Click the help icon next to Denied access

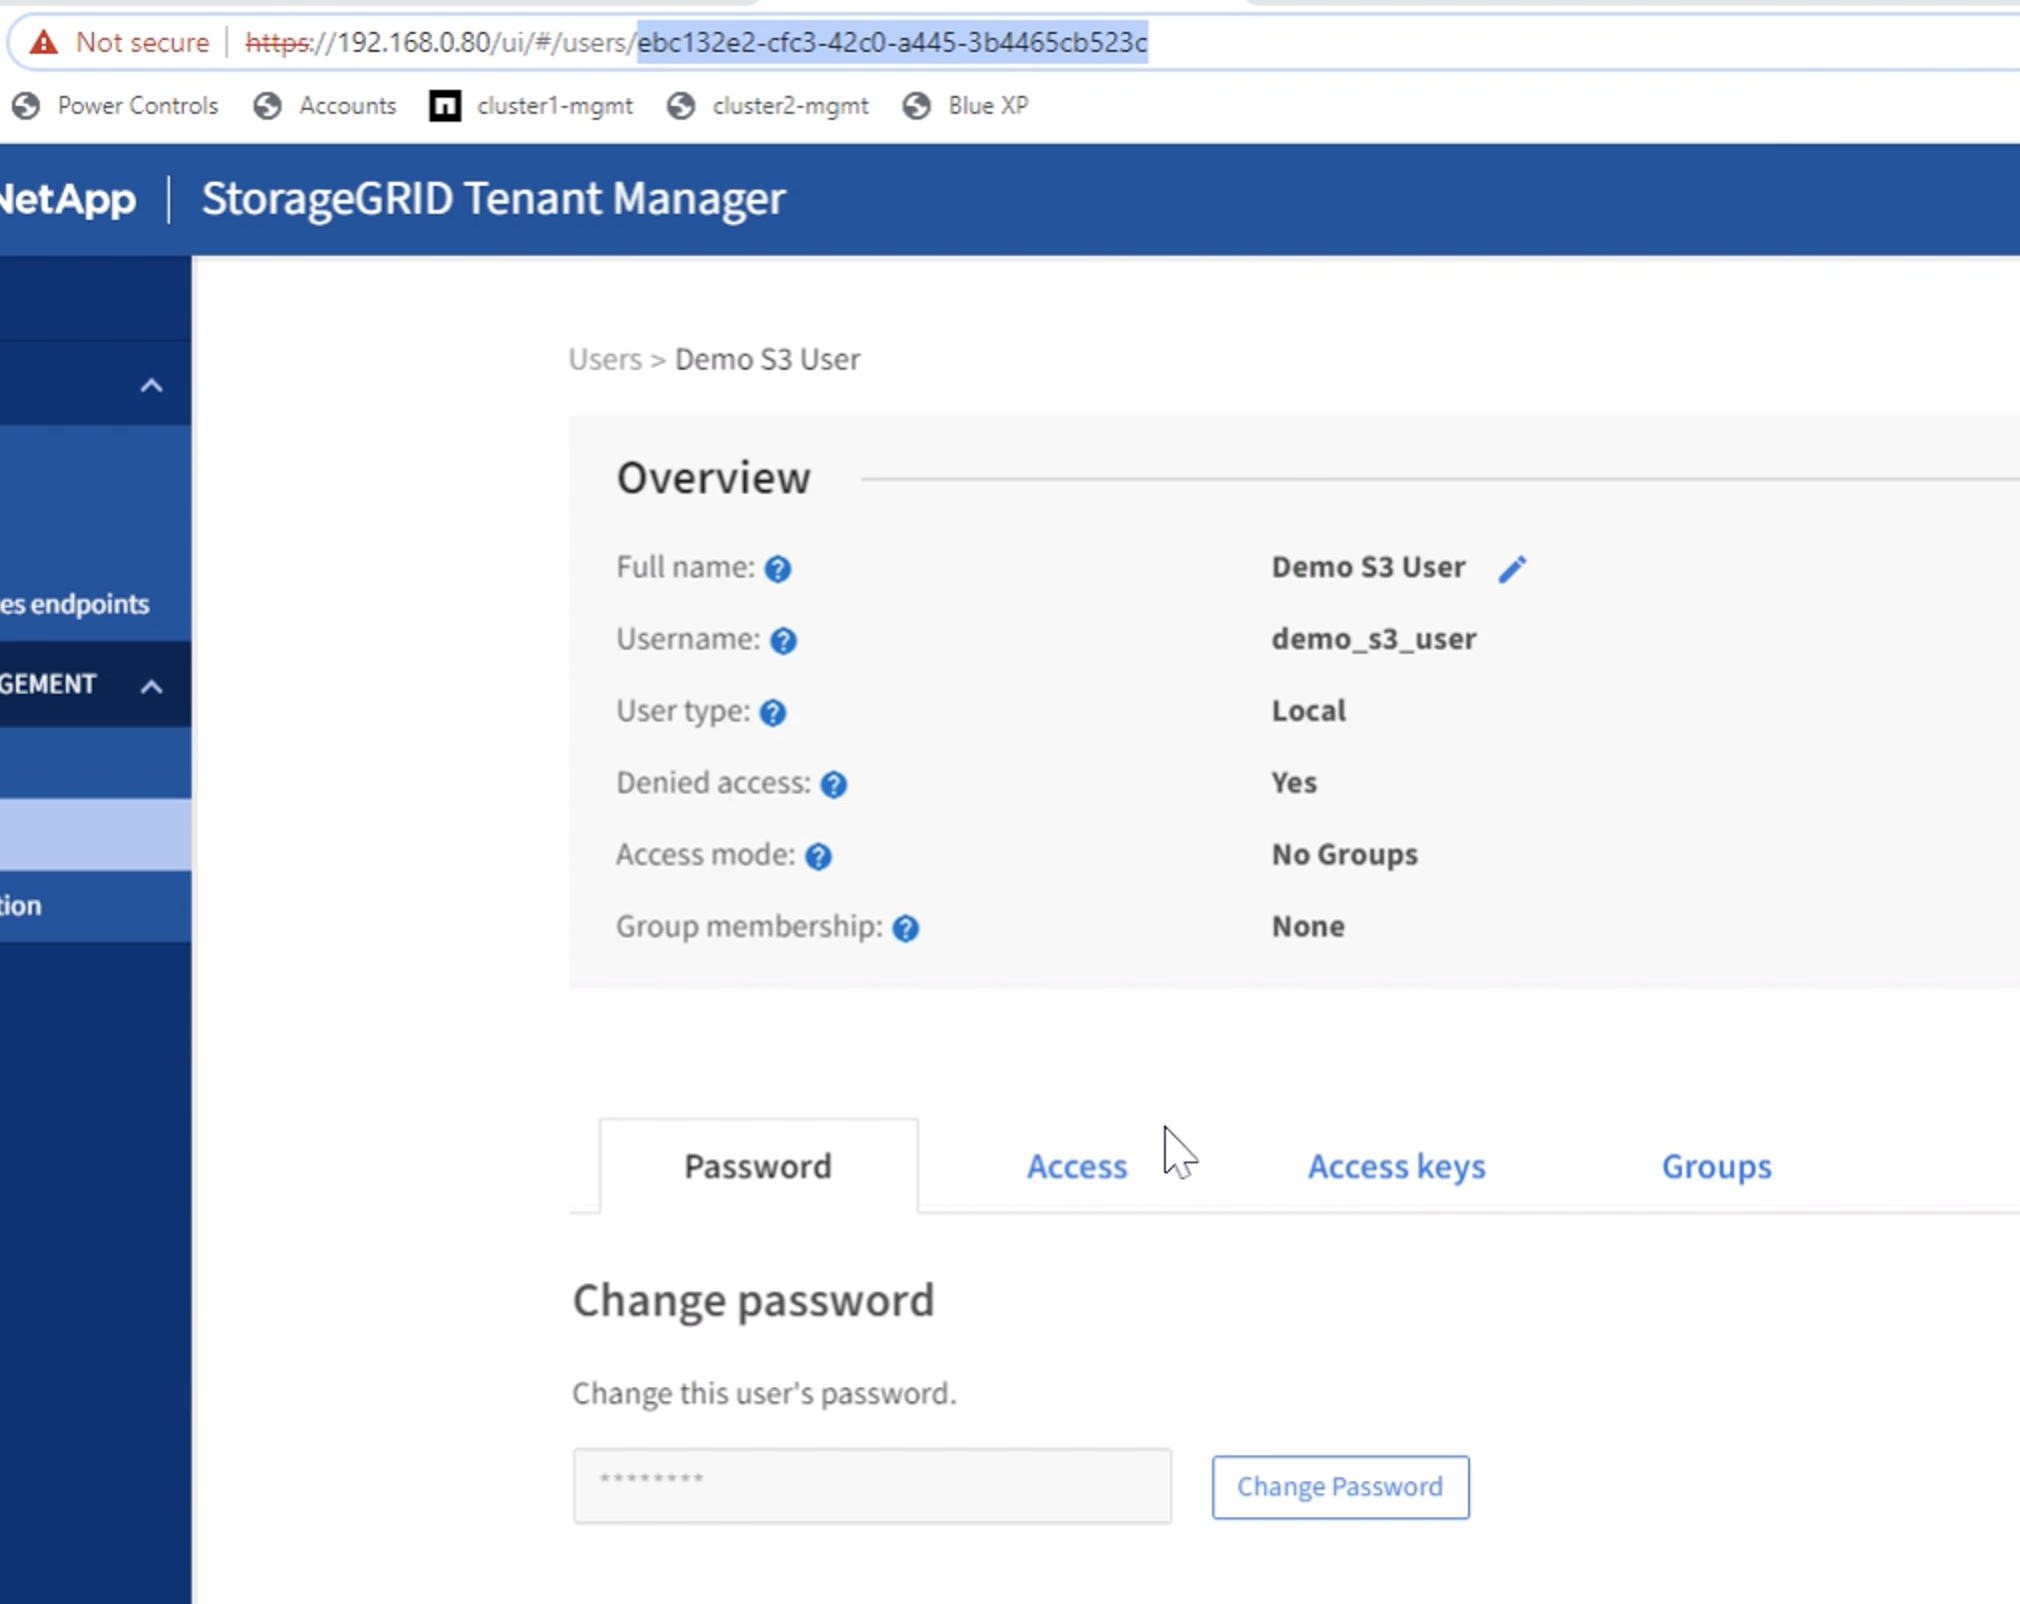coord(835,782)
